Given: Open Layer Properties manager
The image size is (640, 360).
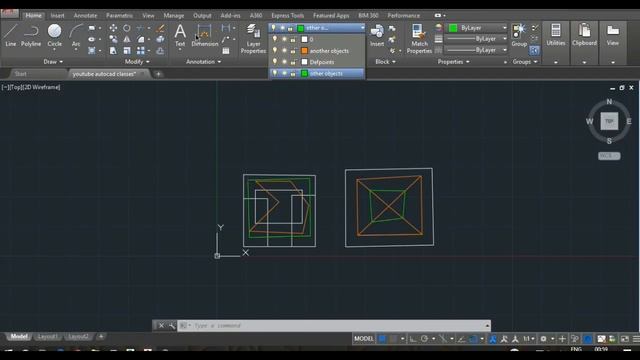Looking at the screenshot, I should (x=253, y=39).
